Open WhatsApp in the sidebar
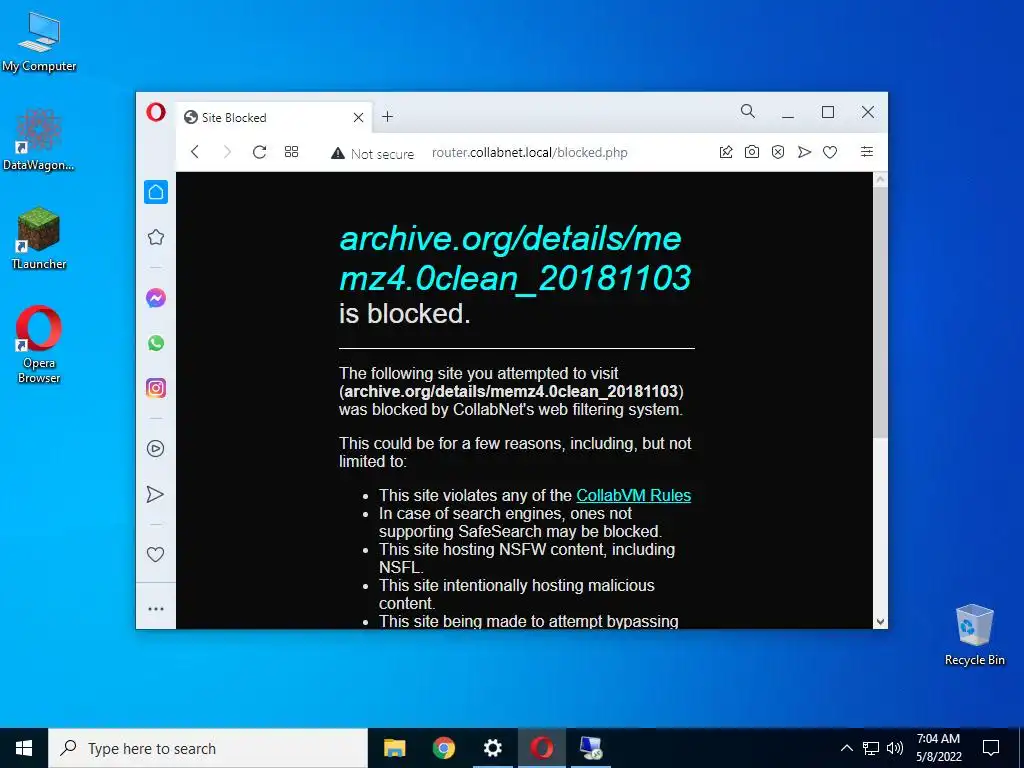 coord(155,343)
